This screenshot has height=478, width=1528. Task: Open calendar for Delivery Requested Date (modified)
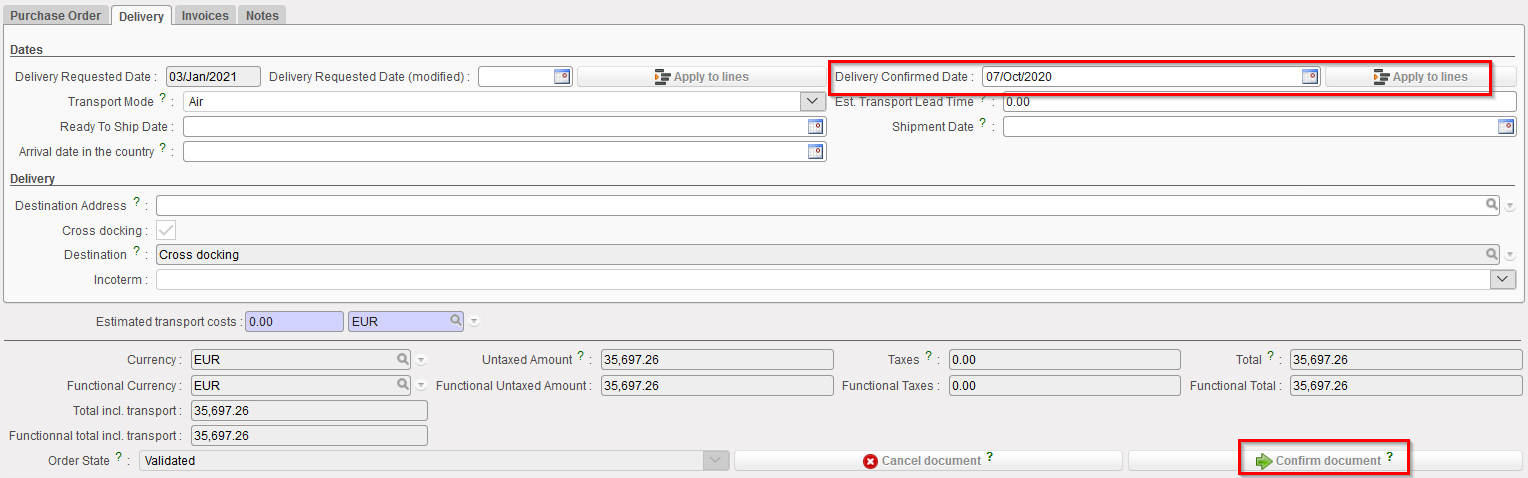[x=562, y=77]
